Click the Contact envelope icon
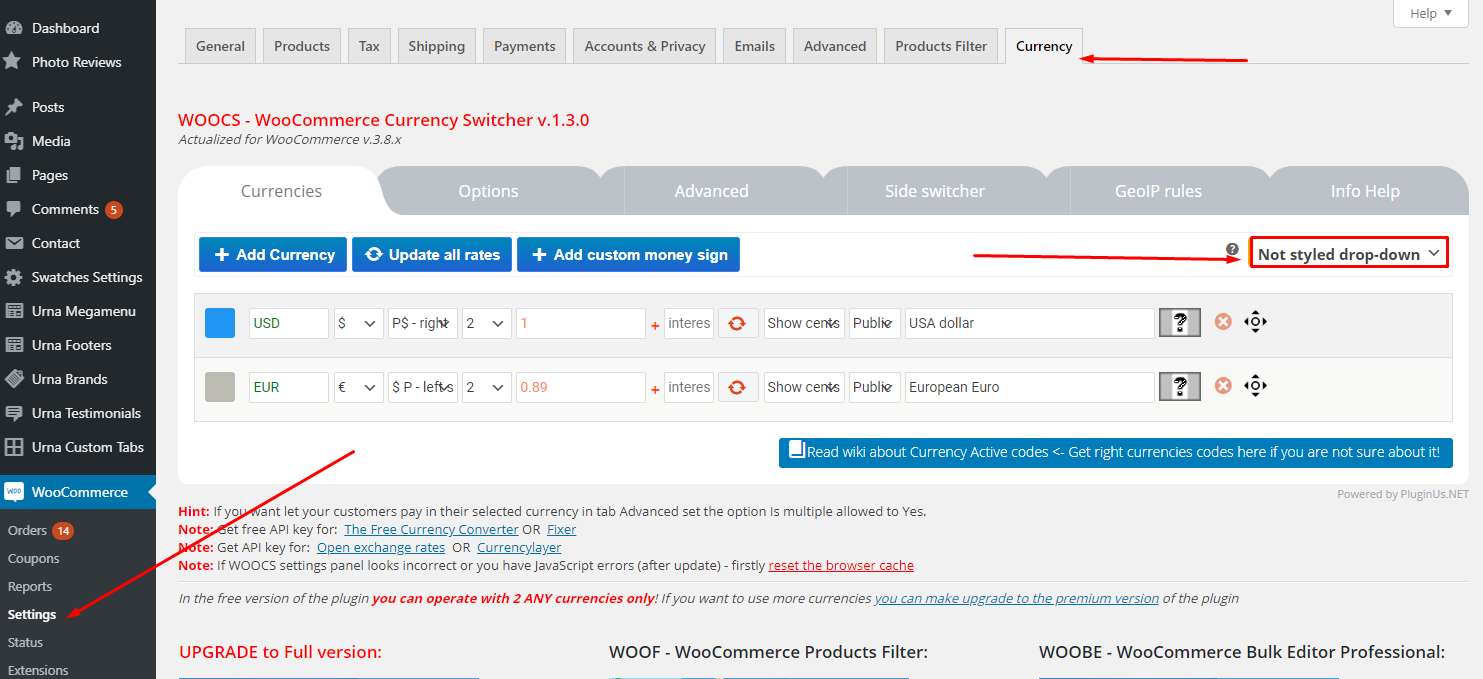 coord(13,243)
